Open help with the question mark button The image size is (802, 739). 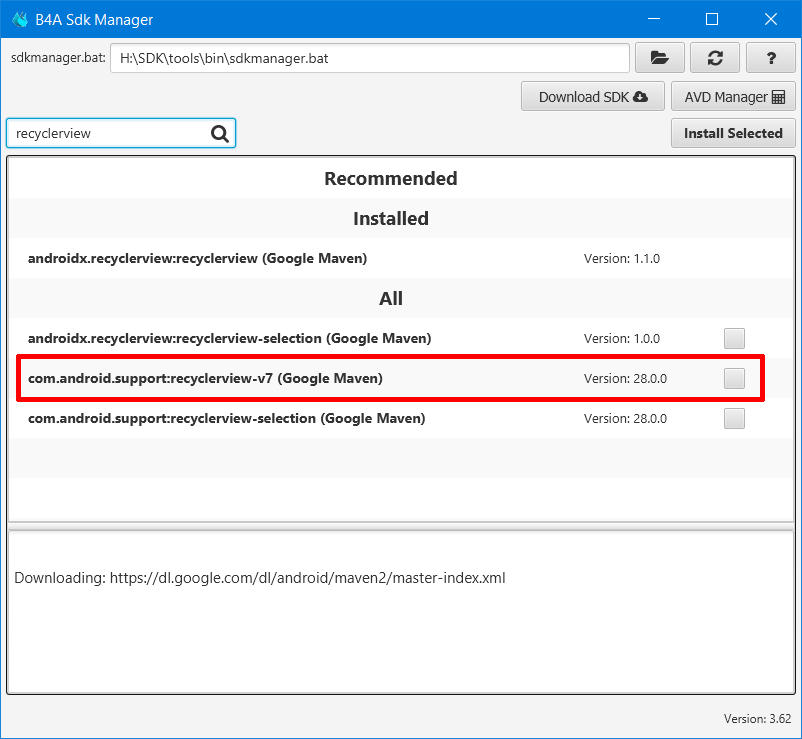tap(771, 58)
